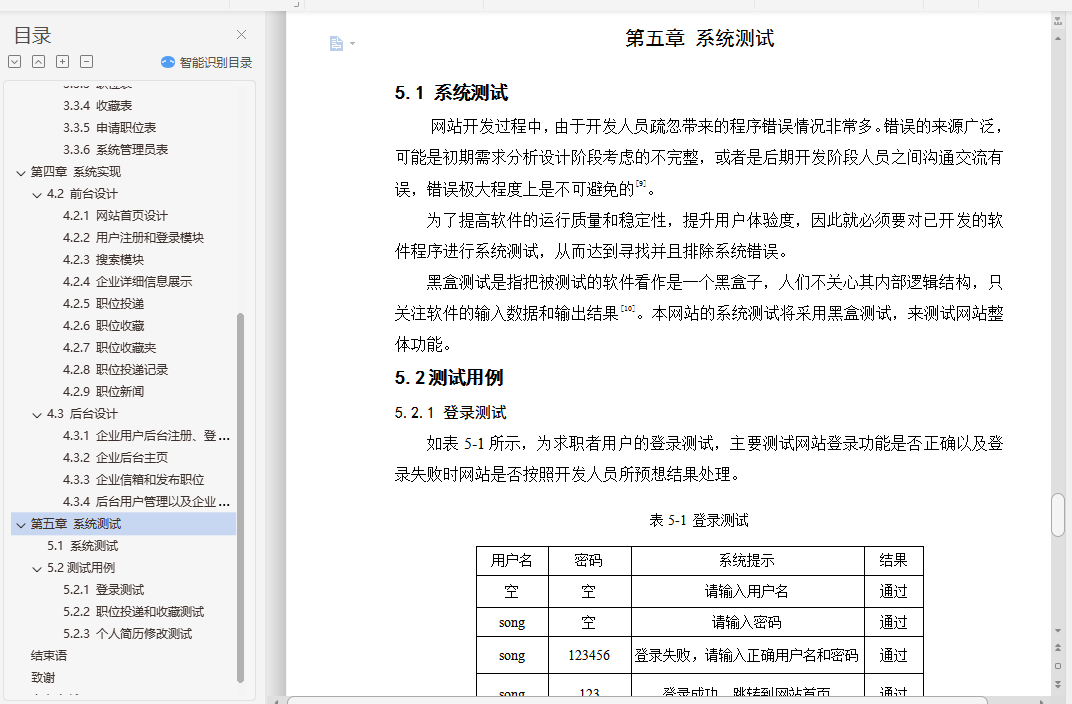Click the 123456 password cell
1072x704 pixels.
(589, 655)
